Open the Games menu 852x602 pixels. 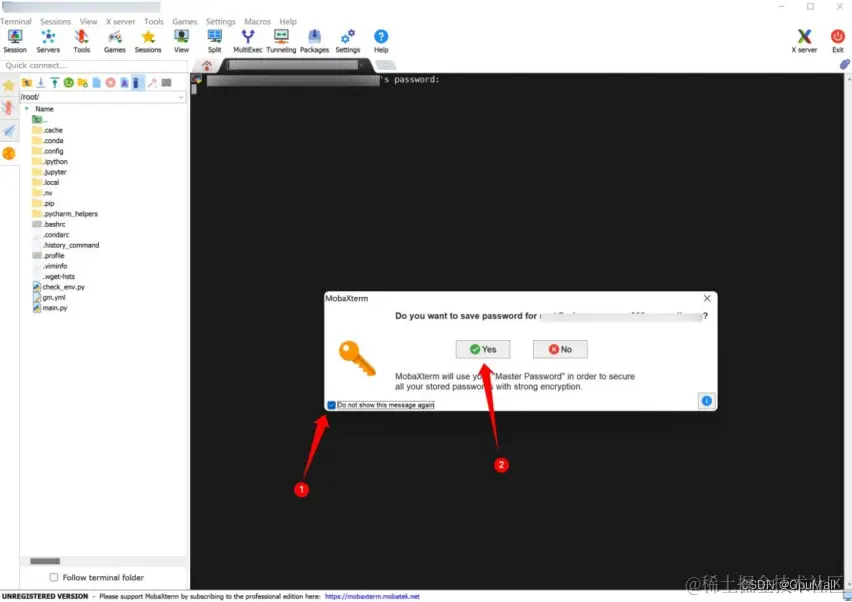coord(184,22)
